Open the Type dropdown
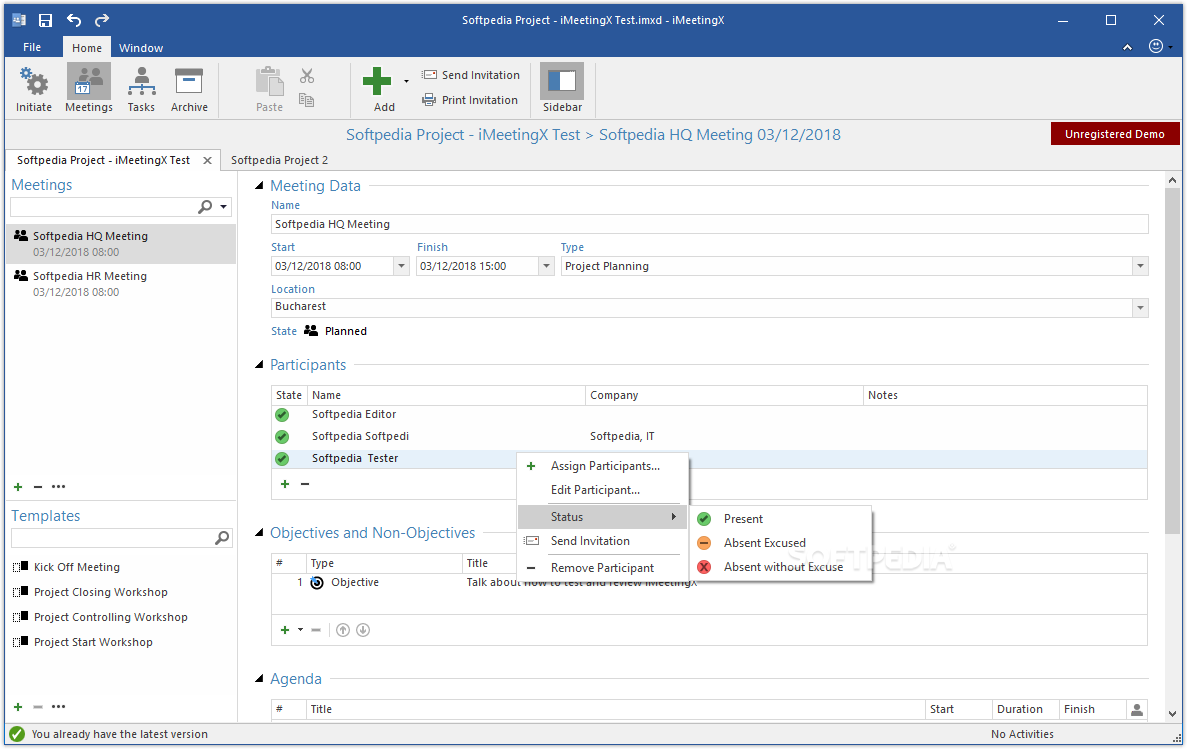1187x749 pixels. pos(1140,267)
